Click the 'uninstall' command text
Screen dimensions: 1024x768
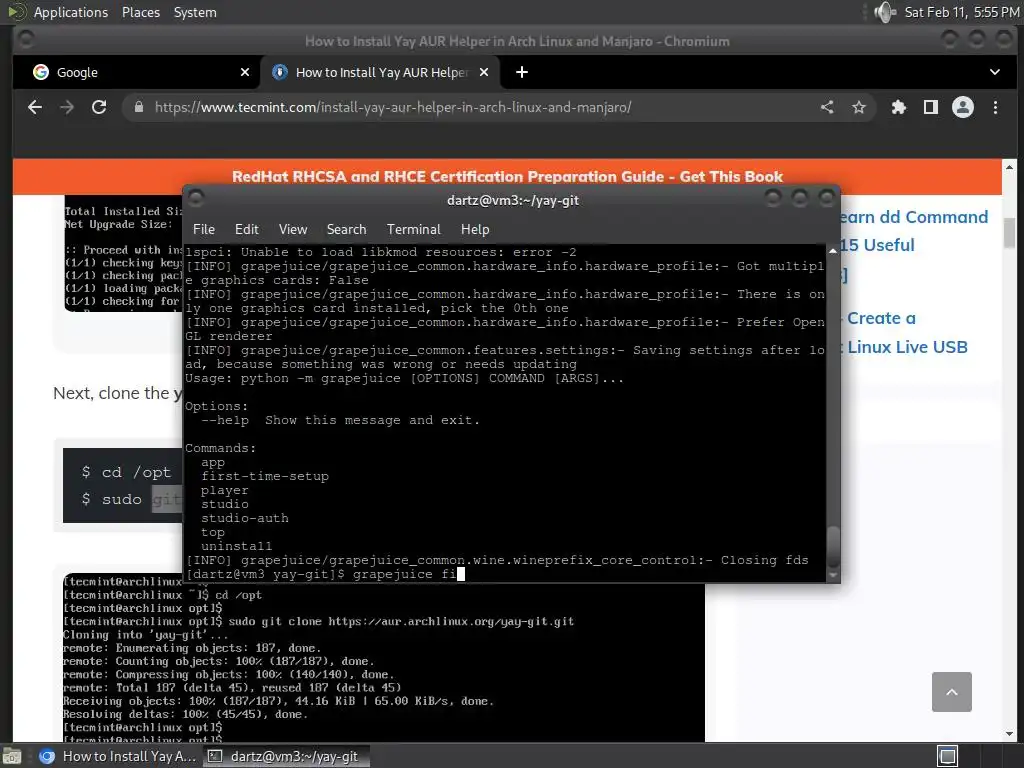pos(236,546)
